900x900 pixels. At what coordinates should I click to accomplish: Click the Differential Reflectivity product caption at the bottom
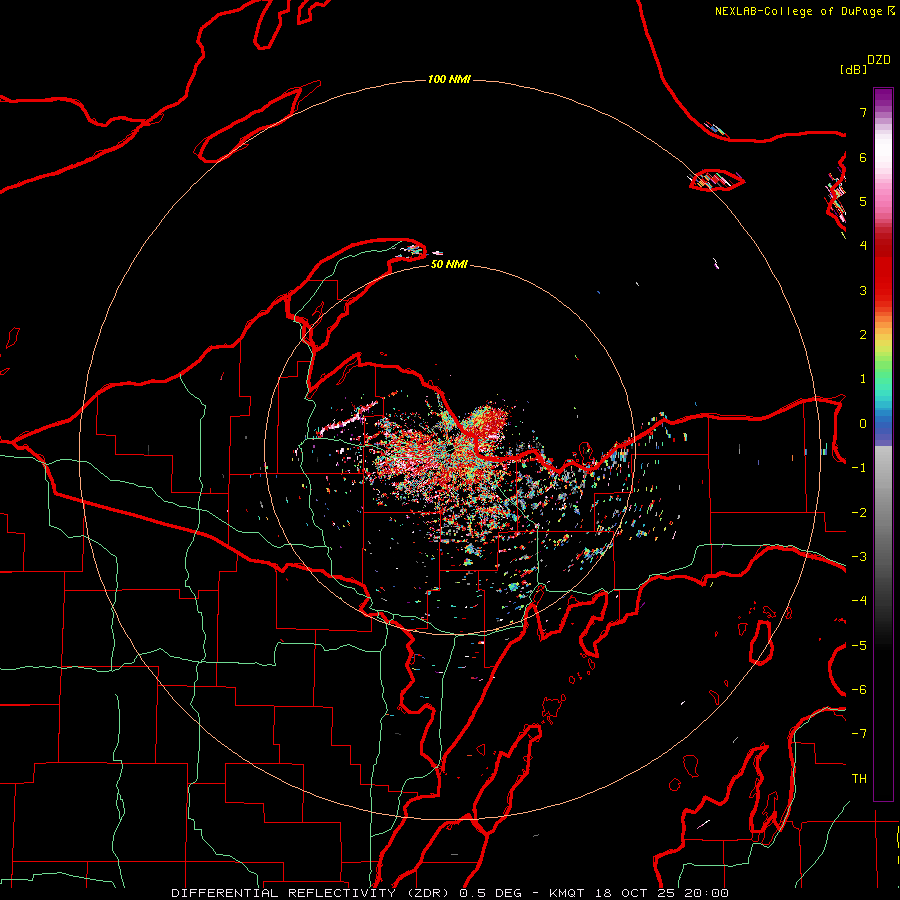(x=450, y=893)
